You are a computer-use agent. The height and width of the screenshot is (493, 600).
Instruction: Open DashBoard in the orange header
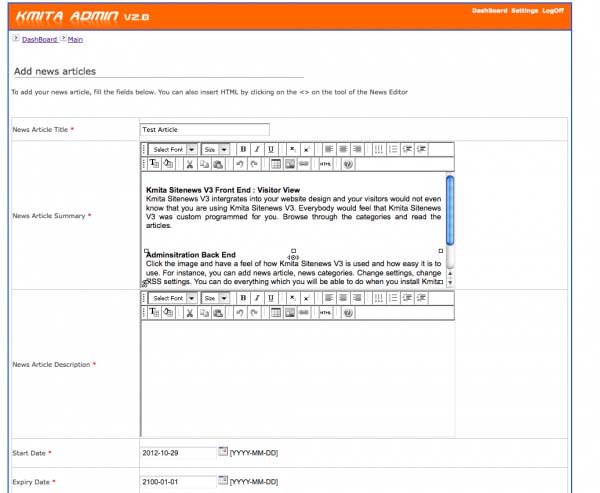tap(489, 11)
